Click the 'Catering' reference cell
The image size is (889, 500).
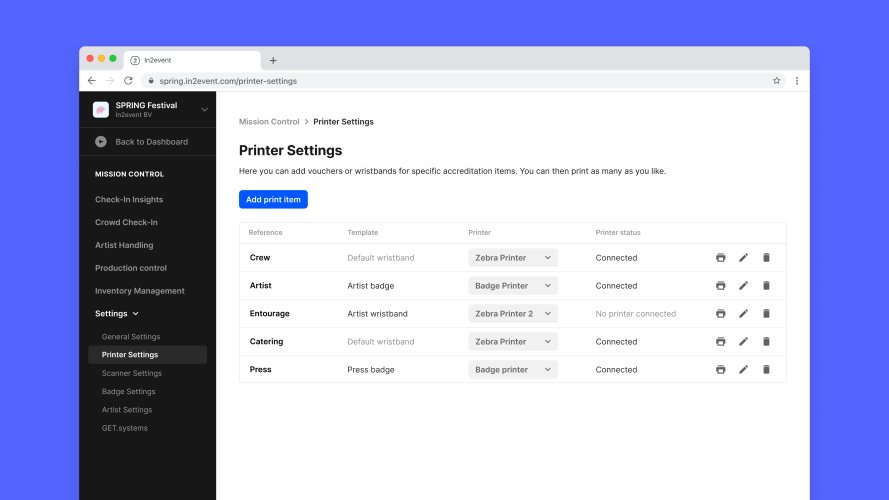(x=266, y=341)
